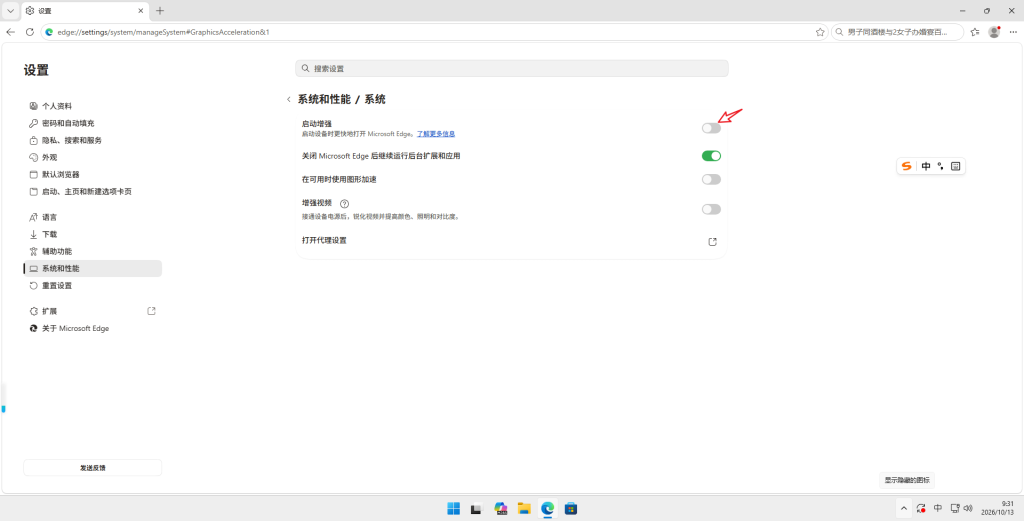Viewport: 1024px width, 521px height.
Task: Toggle Sogou punctuation mode icon
Action: pos(941,166)
